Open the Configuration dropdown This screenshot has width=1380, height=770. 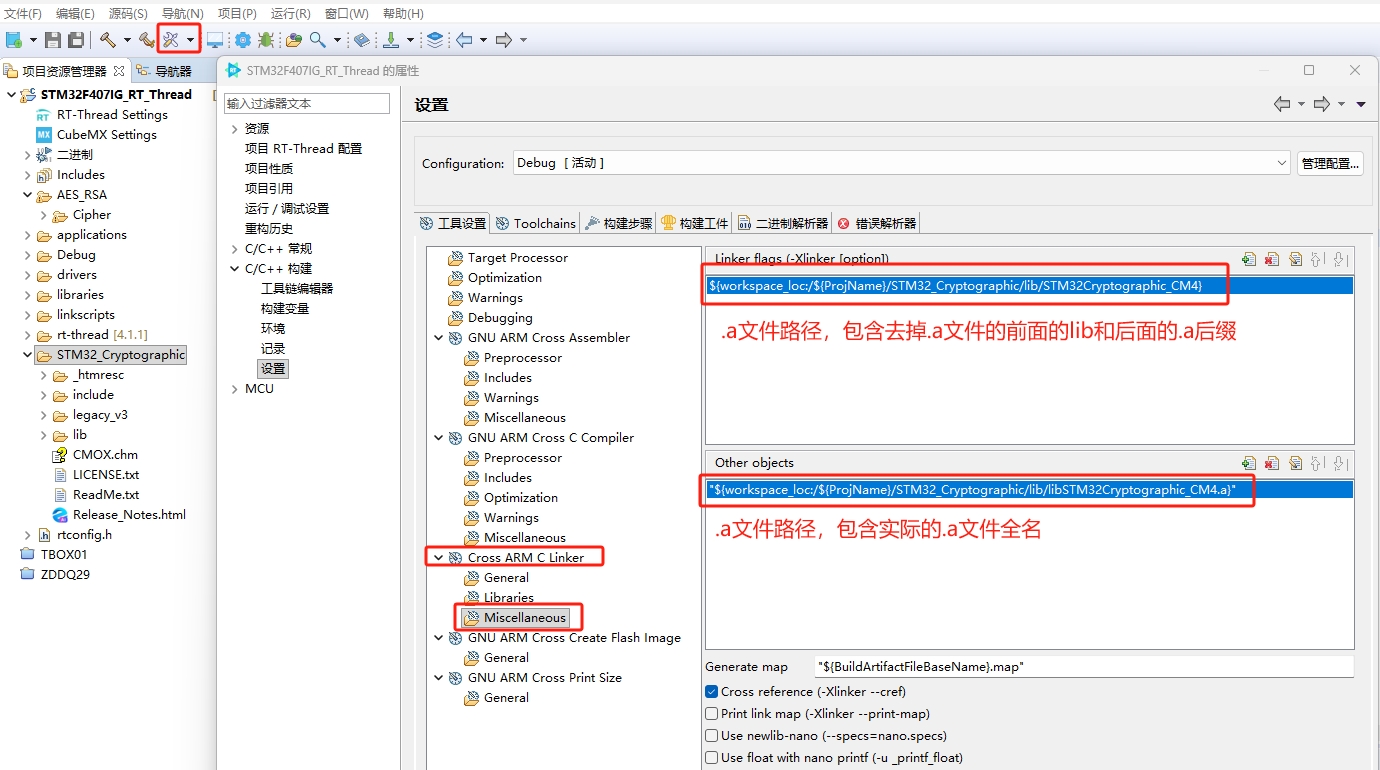click(x=902, y=163)
